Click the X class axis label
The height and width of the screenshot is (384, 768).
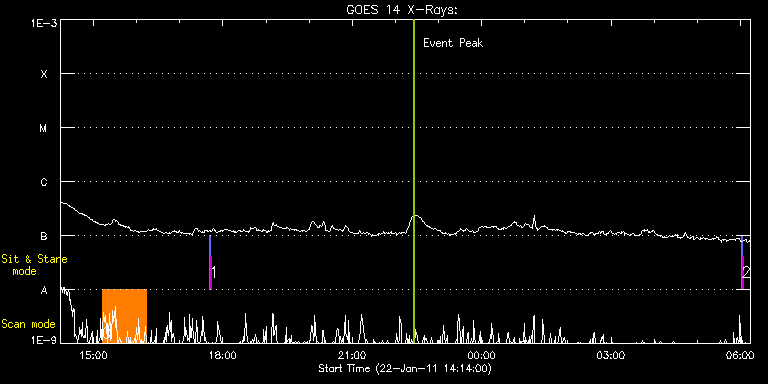pyautogui.click(x=44, y=74)
